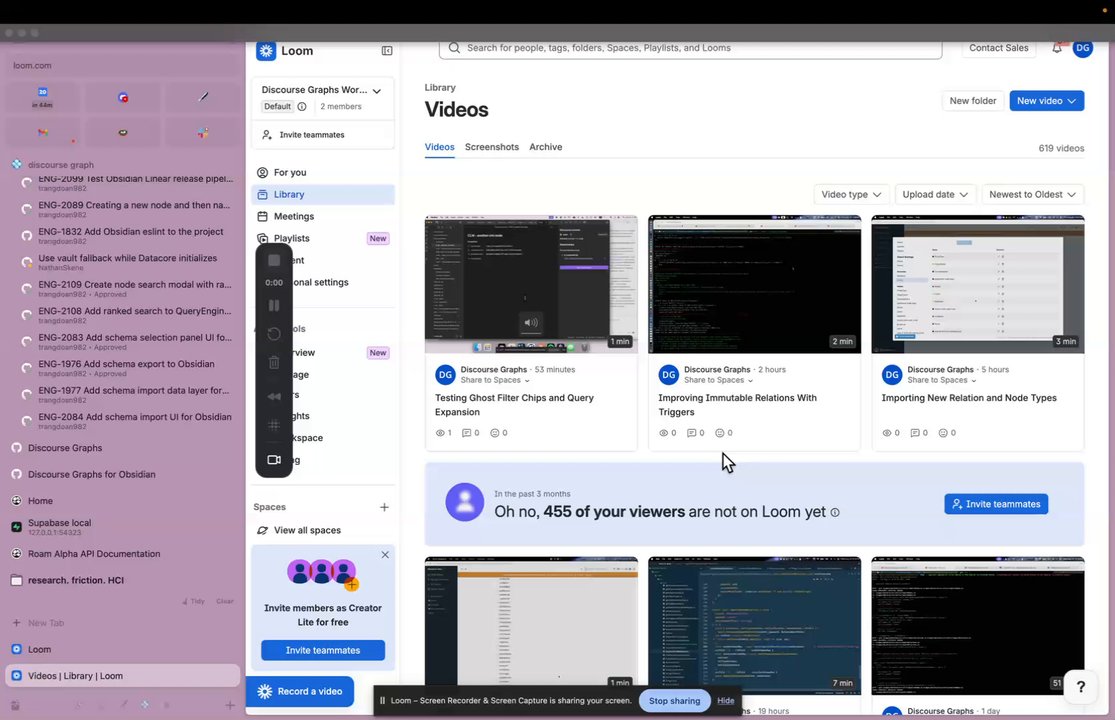This screenshot has width=1115, height=720.
Task: Stop recording with the square stop button
Action: click(274, 260)
